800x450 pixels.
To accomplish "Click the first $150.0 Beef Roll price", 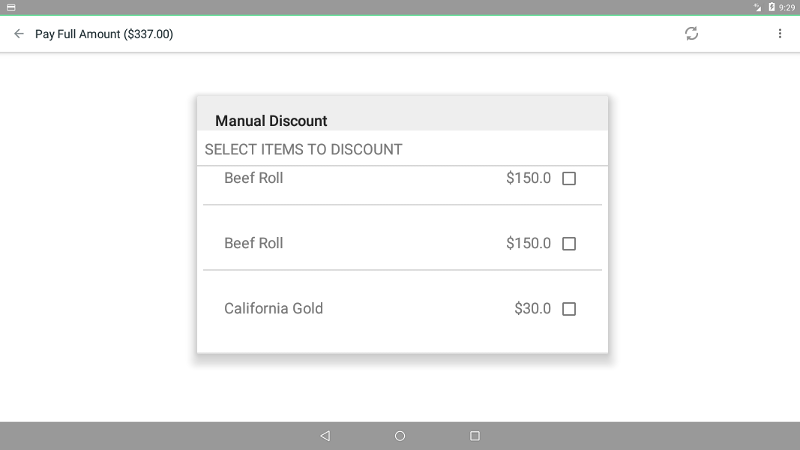I will [529, 178].
